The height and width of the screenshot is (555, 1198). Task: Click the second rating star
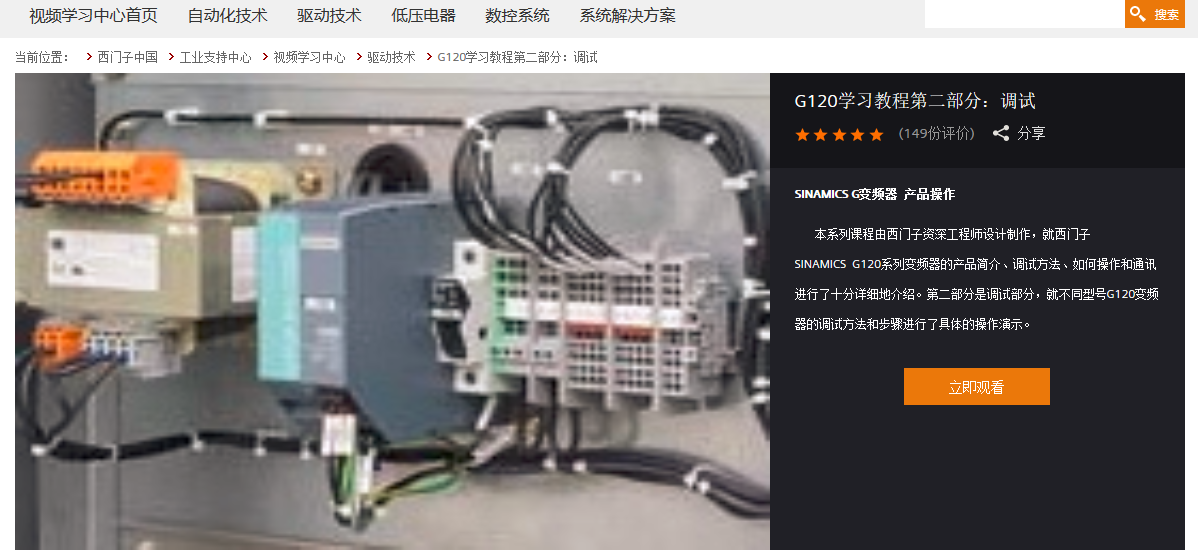point(821,135)
